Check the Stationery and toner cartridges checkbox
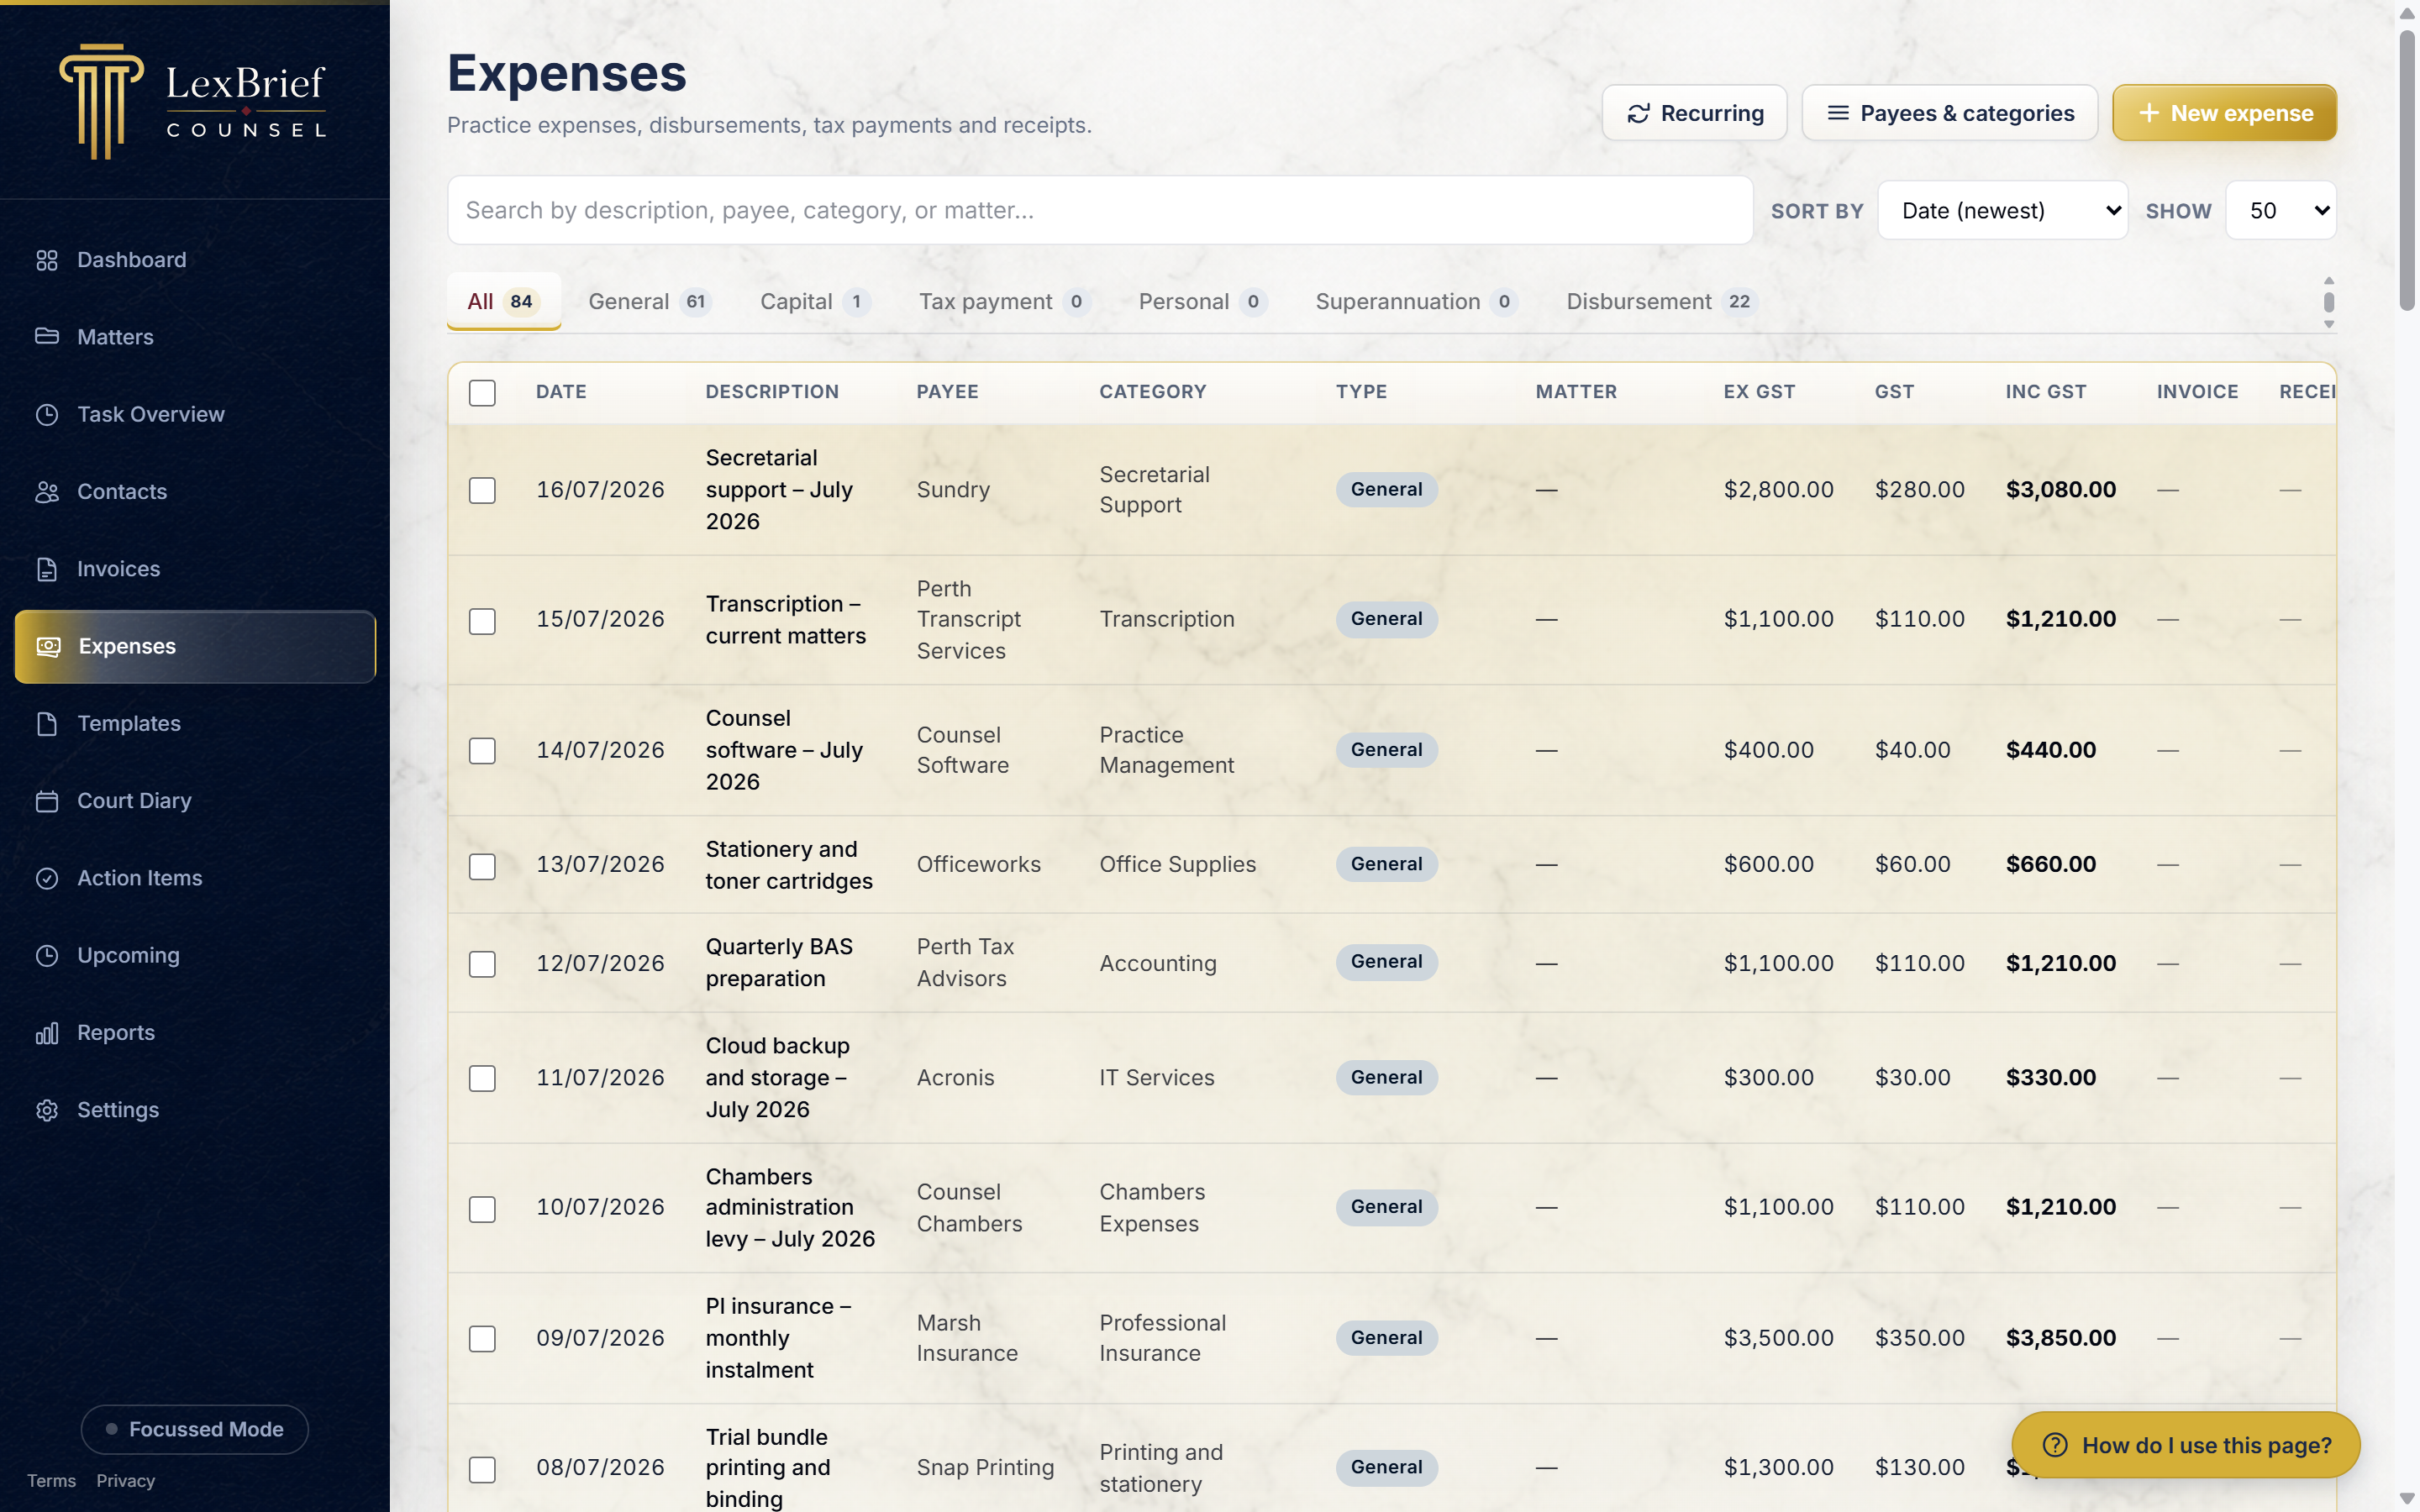The height and width of the screenshot is (1512, 2420). [x=482, y=866]
